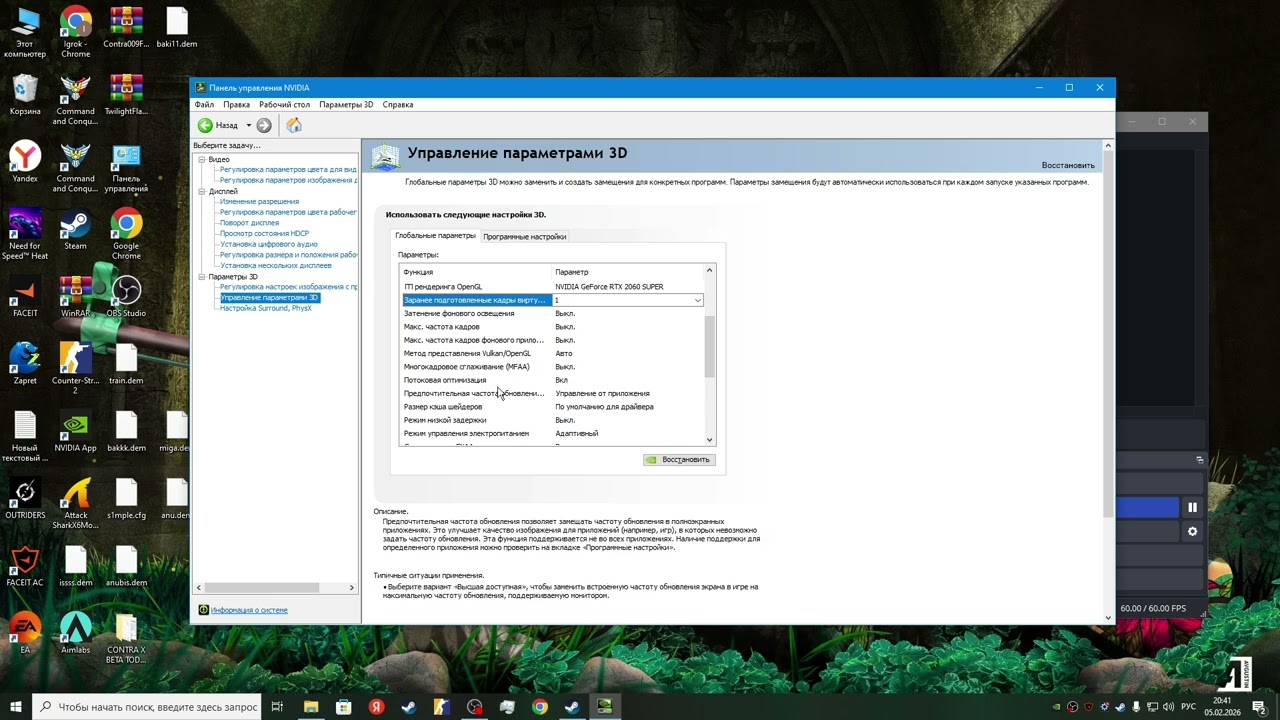Open train.dem file on desktop

(x=126, y=365)
